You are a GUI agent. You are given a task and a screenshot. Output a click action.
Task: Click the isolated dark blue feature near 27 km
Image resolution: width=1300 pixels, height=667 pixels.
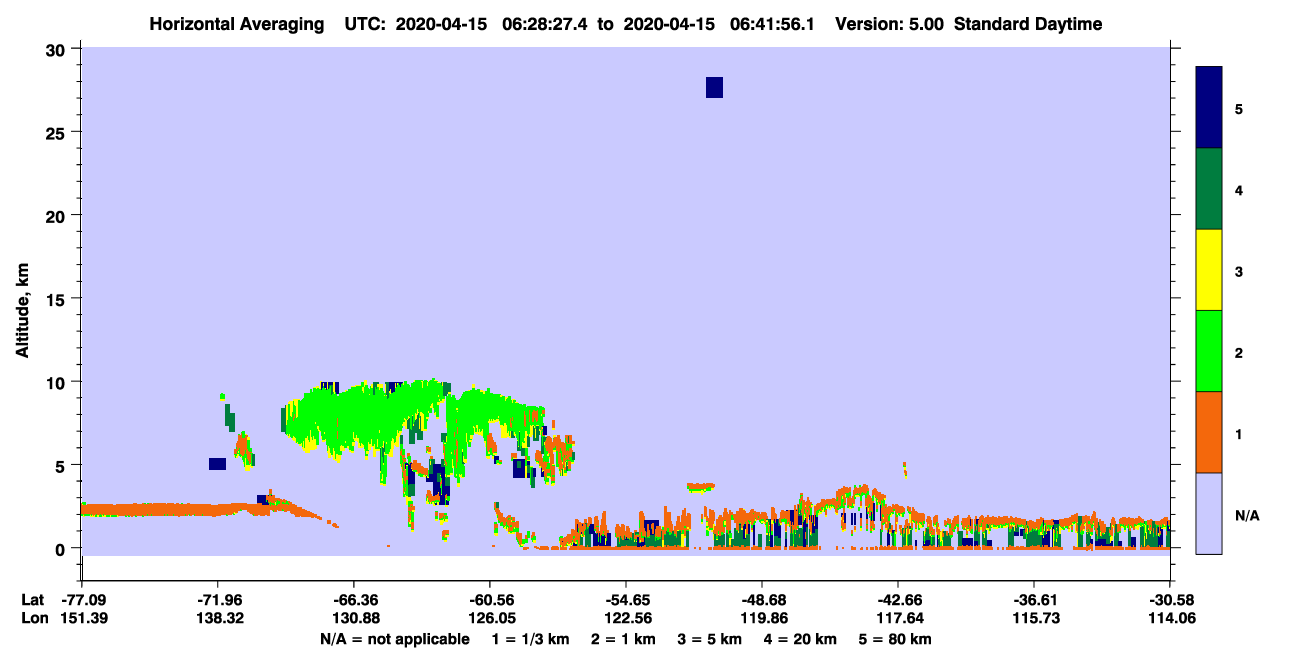pos(714,87)
